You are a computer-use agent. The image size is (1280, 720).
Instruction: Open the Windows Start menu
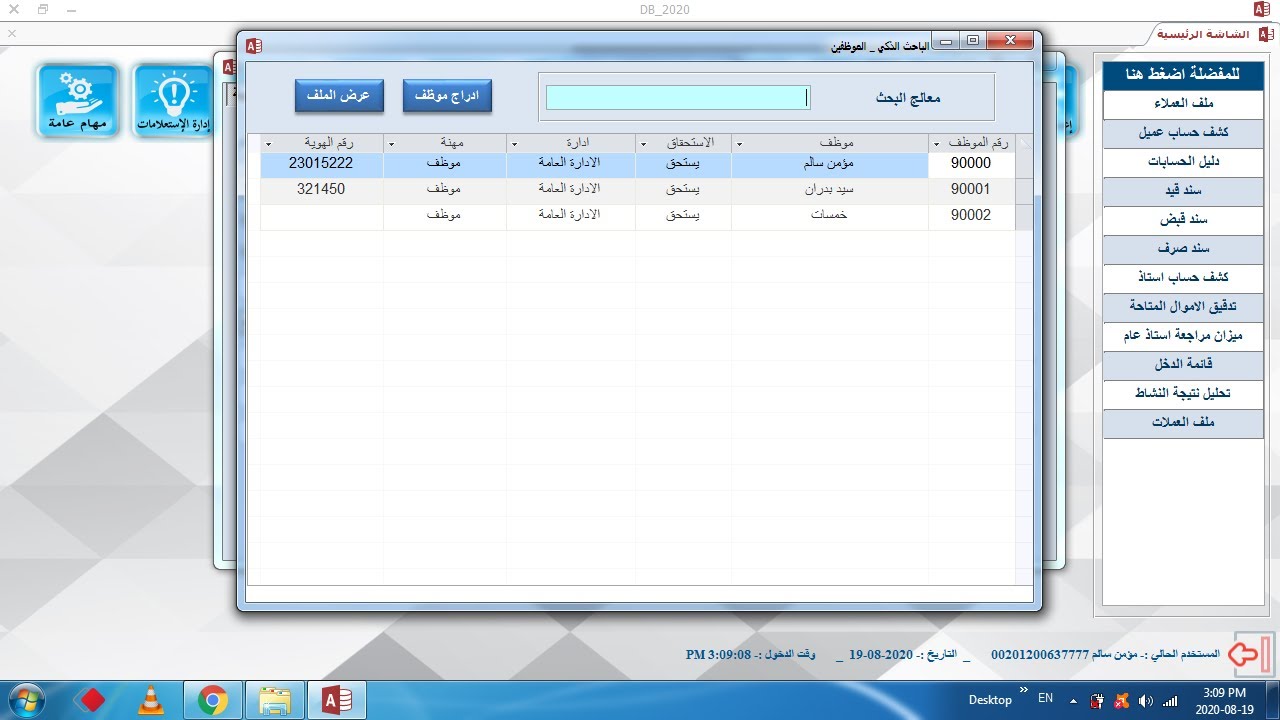(24, 700)
